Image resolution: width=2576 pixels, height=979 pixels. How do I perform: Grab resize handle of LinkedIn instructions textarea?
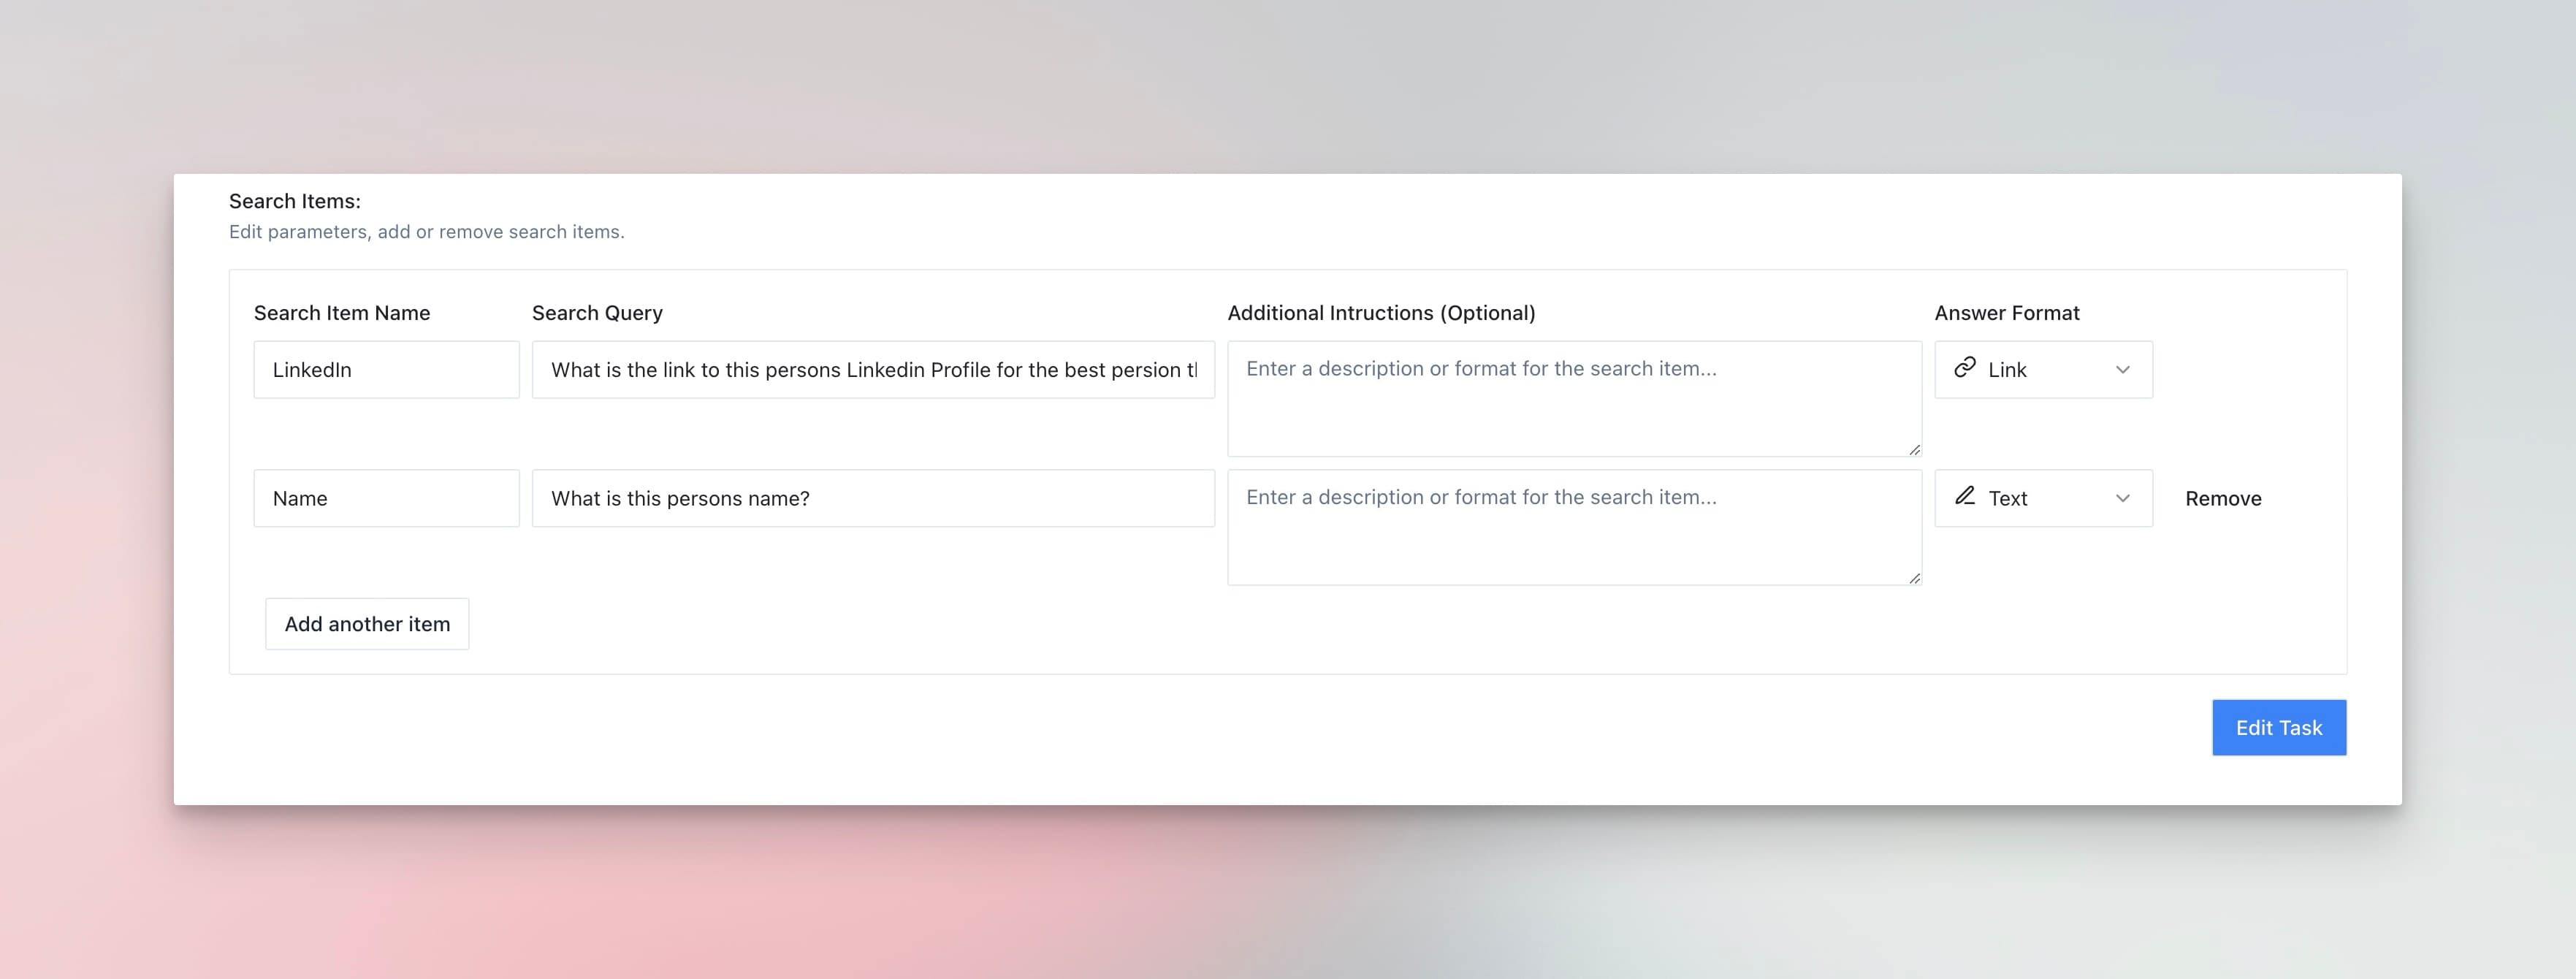click(x=1914, y=450)
